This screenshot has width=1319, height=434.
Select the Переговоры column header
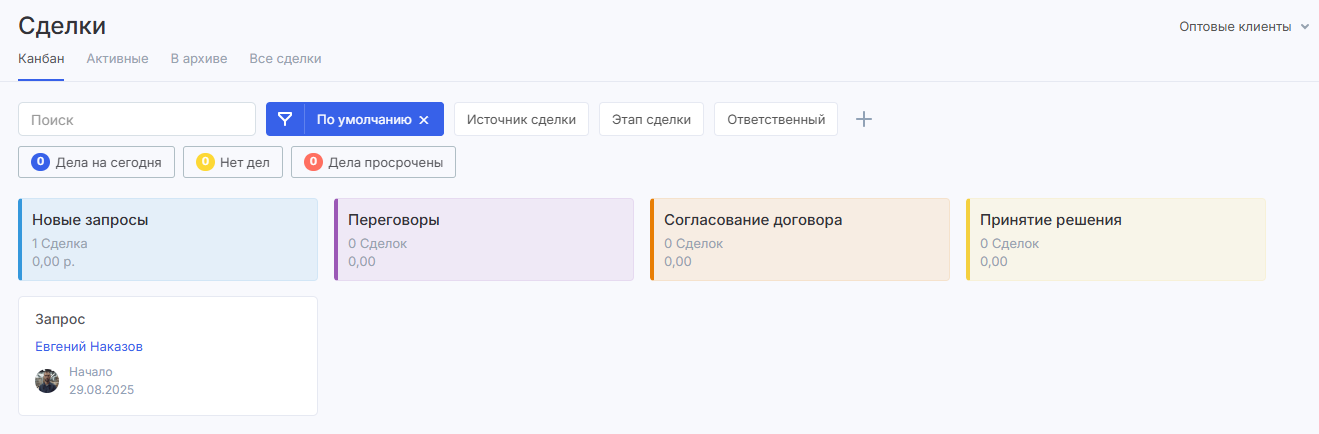click(x=394, y=220)
